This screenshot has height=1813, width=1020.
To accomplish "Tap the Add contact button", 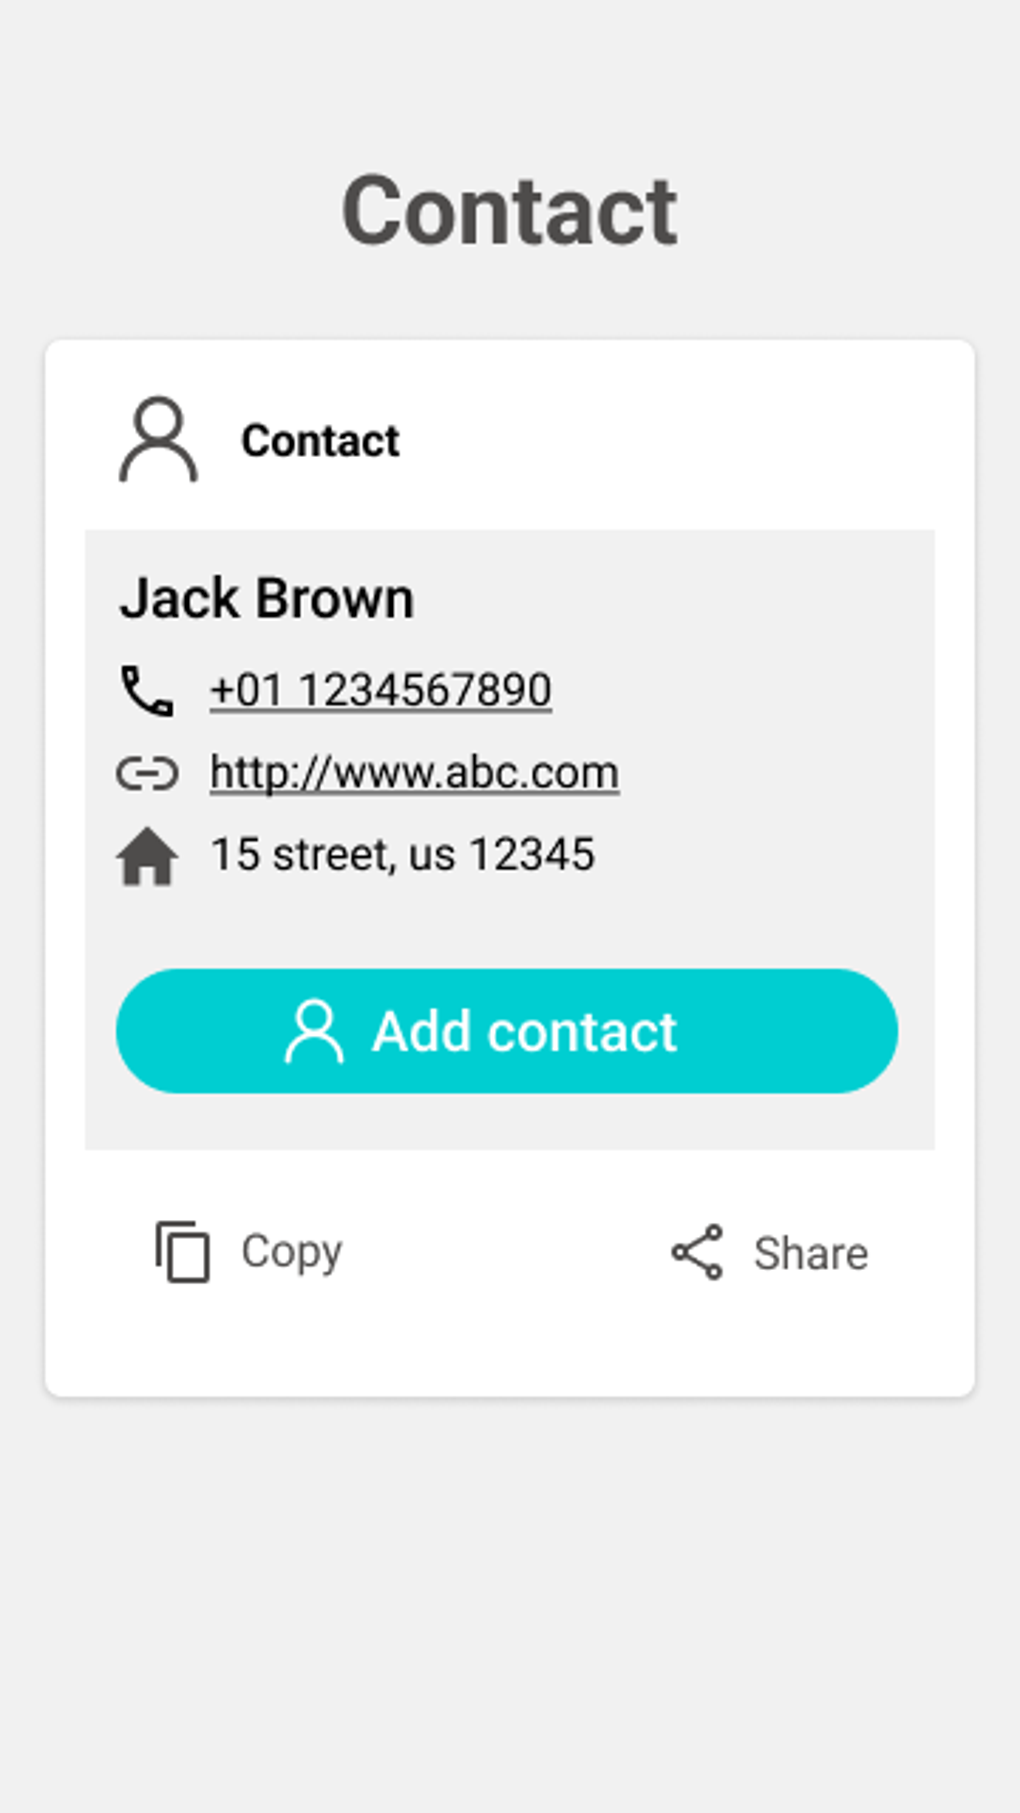I will pyautogui.click(x=507, y=1031).
